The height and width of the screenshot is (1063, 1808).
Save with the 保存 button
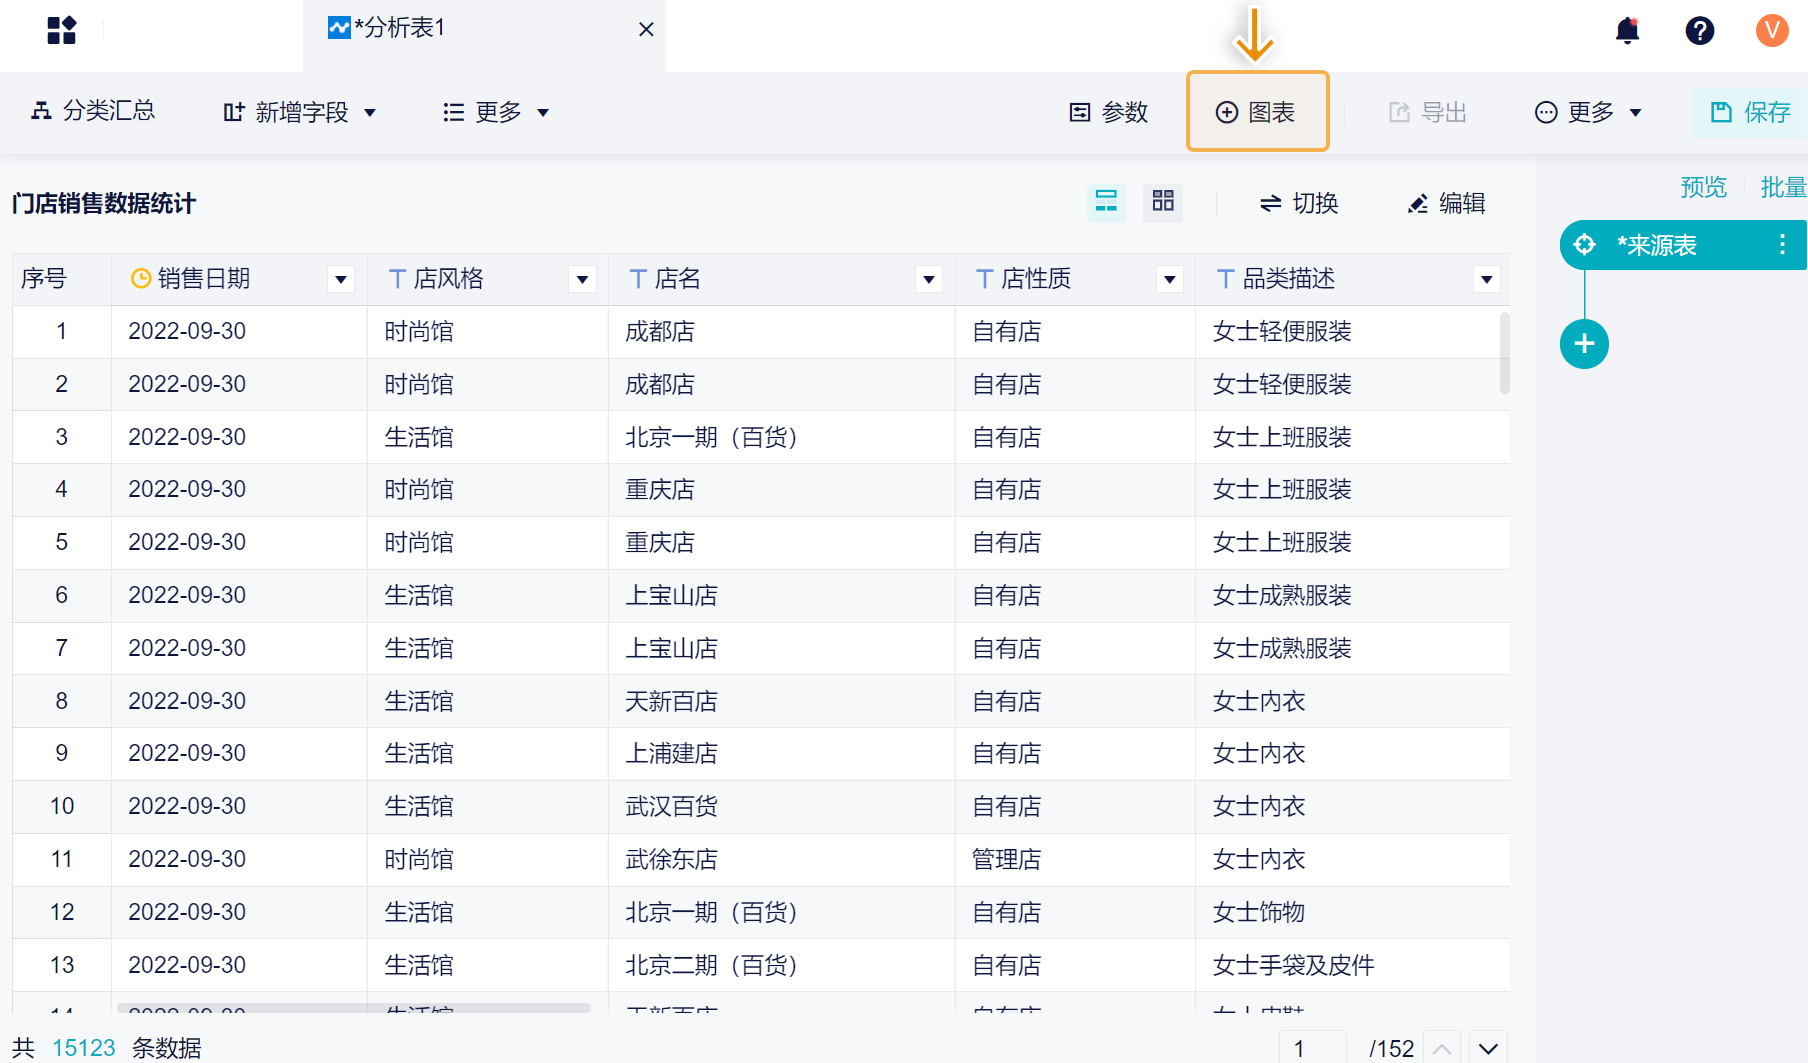point(1750,112)
